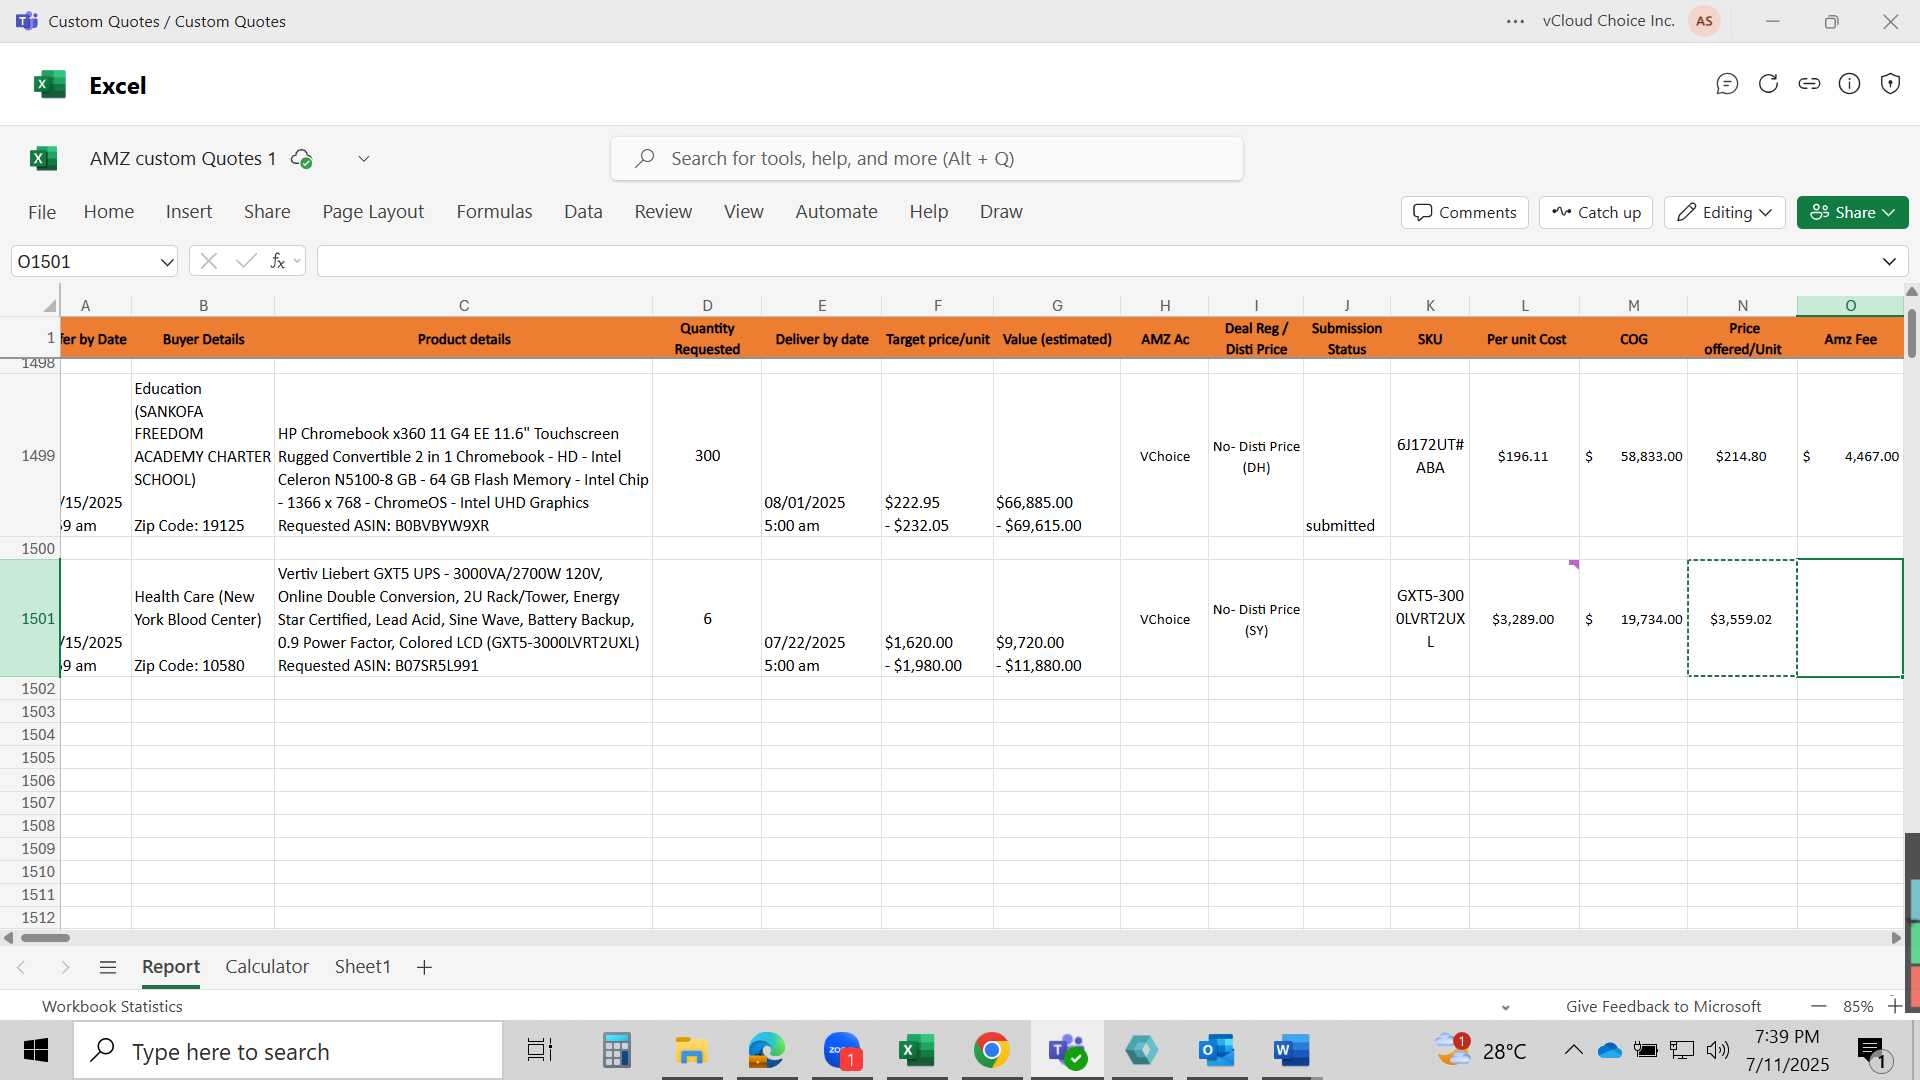
Task: Add a new sheet with plus icon
Action: tap(424, 967)
